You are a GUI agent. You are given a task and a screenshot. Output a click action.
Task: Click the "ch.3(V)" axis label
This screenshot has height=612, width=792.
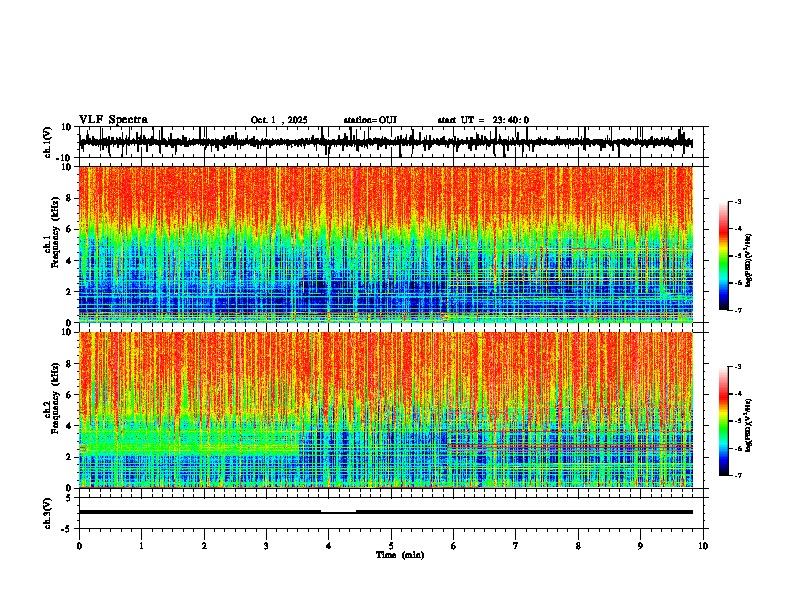point(48,513)
